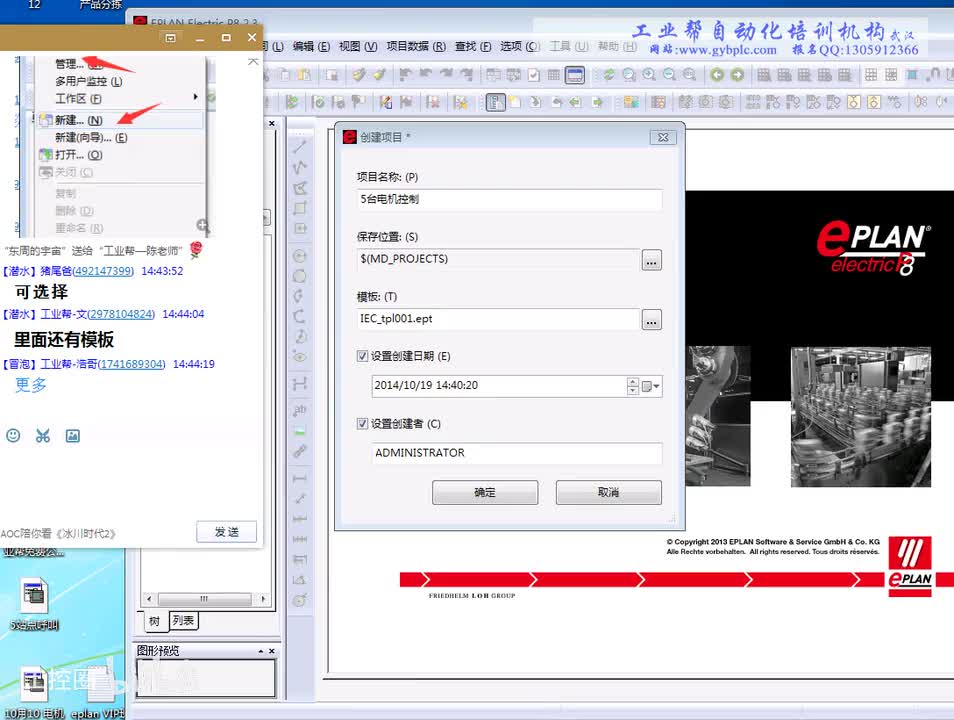The height and width of the screenshot is (720, 954).
Task: Open the 视图(V) menu
Action: click(x=358, y=46)
